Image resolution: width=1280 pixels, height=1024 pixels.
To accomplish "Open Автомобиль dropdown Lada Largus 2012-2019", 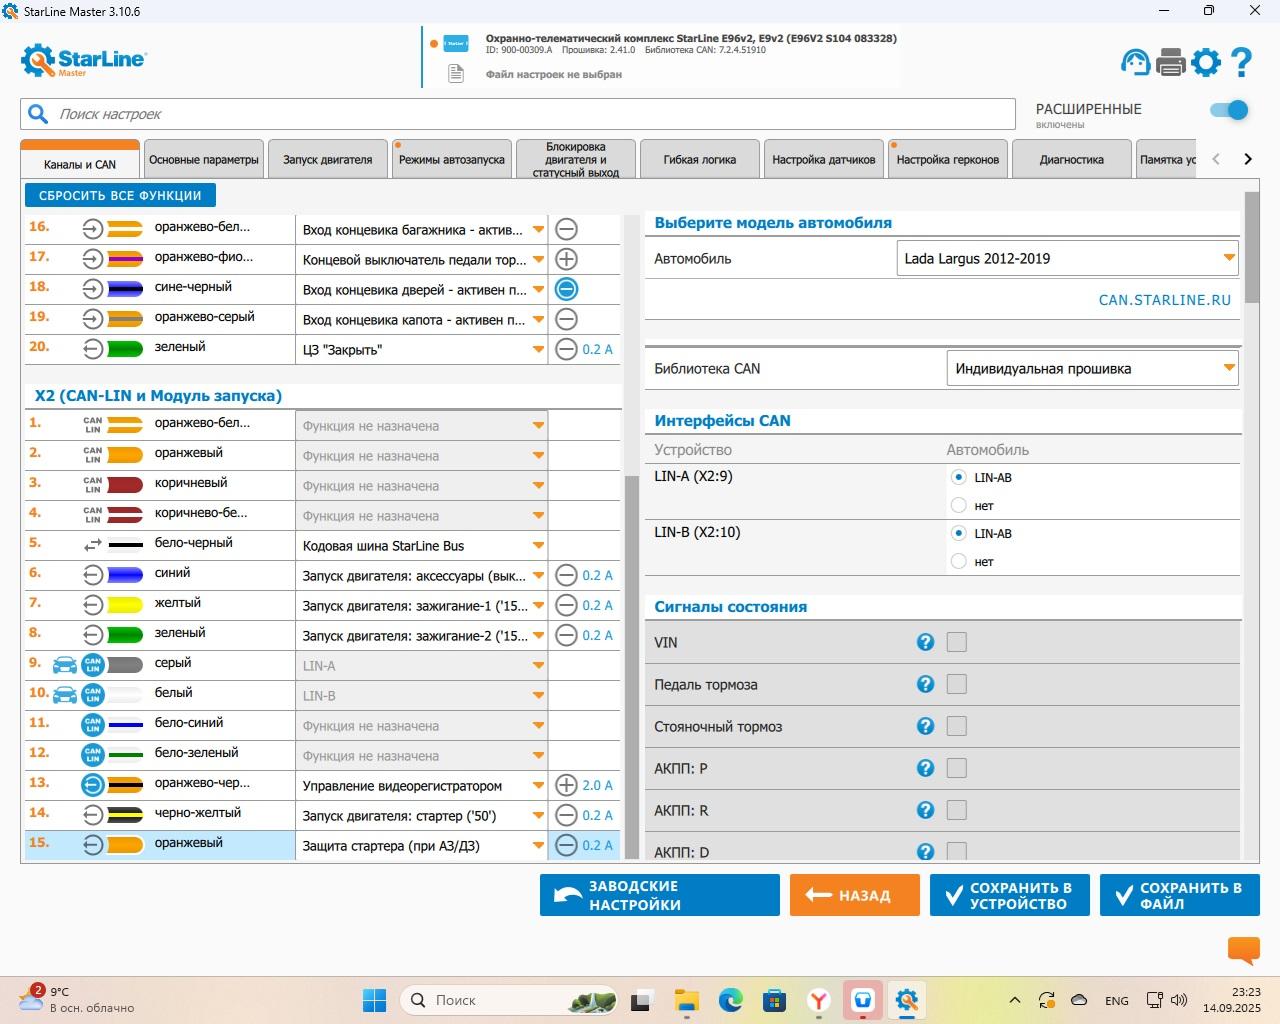I will click(1068, 258).
